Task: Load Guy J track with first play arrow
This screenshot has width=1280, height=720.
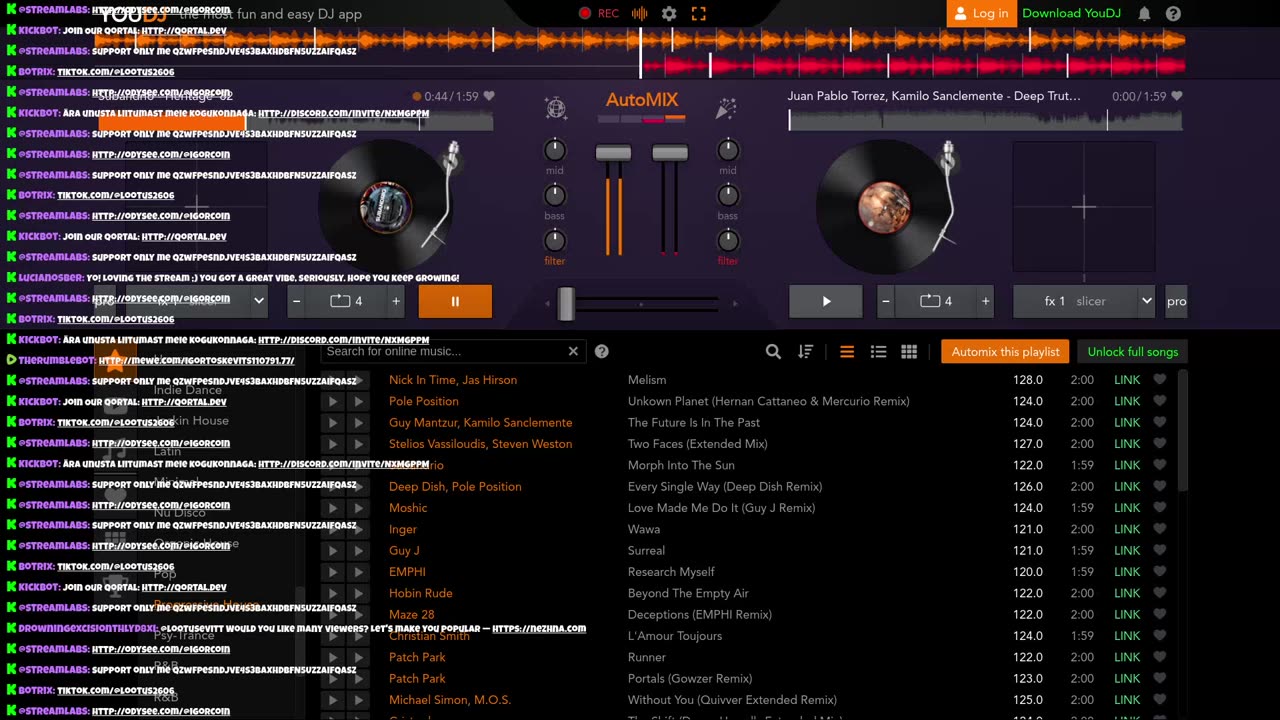Action: 333,551
